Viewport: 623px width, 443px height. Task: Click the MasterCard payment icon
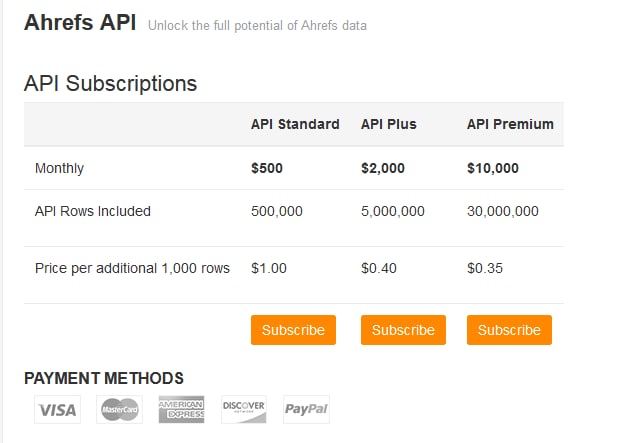point(120,409)
